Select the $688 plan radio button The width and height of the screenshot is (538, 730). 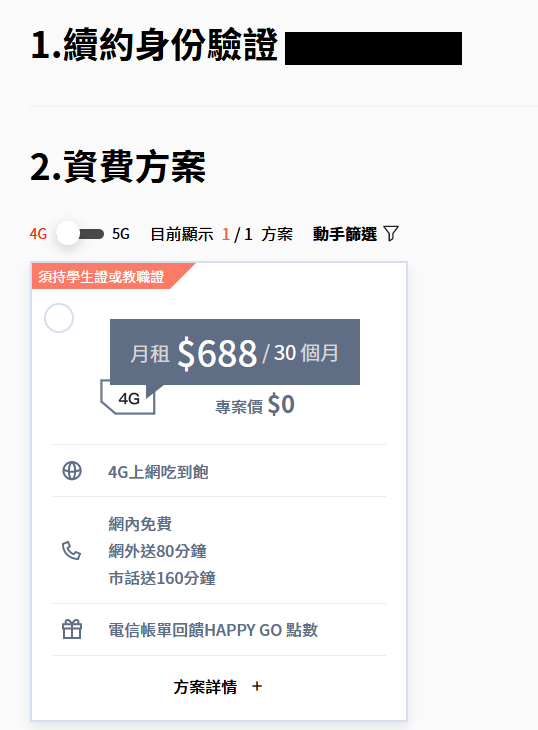pos(59,318)
